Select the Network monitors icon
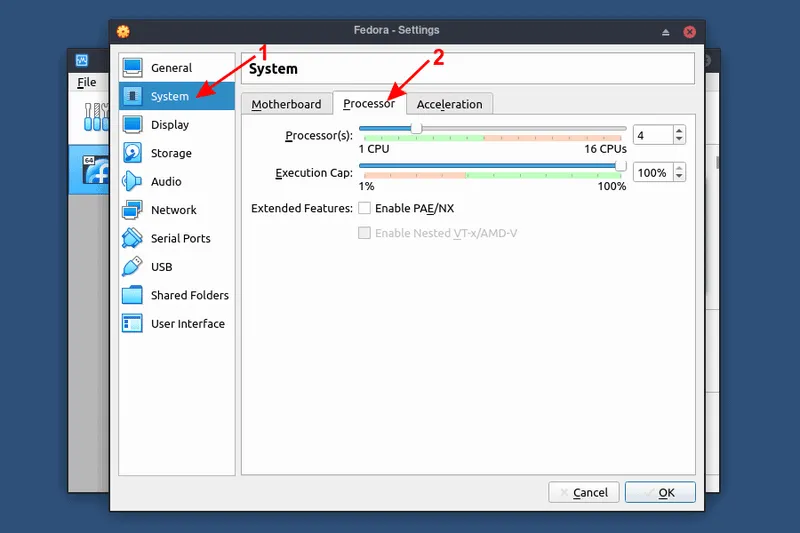This screenshot has height=533, width=800. point(133,210)
